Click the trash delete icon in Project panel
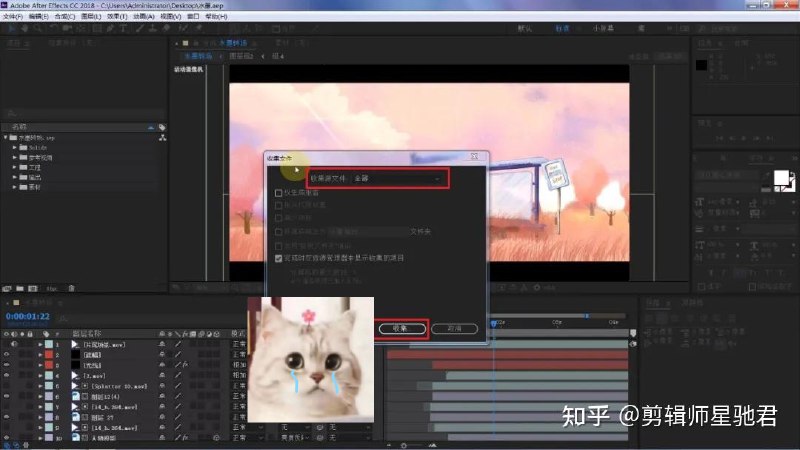 pyautogui.click(x=71, y=288)
